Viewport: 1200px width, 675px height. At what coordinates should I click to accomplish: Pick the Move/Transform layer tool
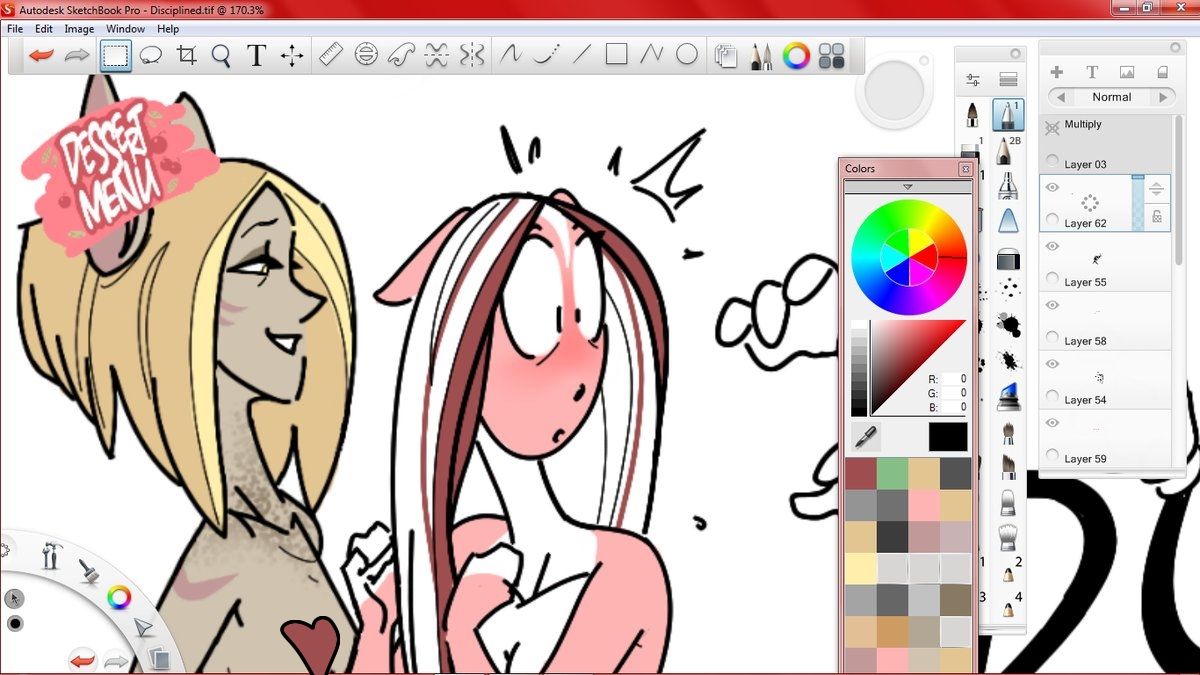click(291, 55)
